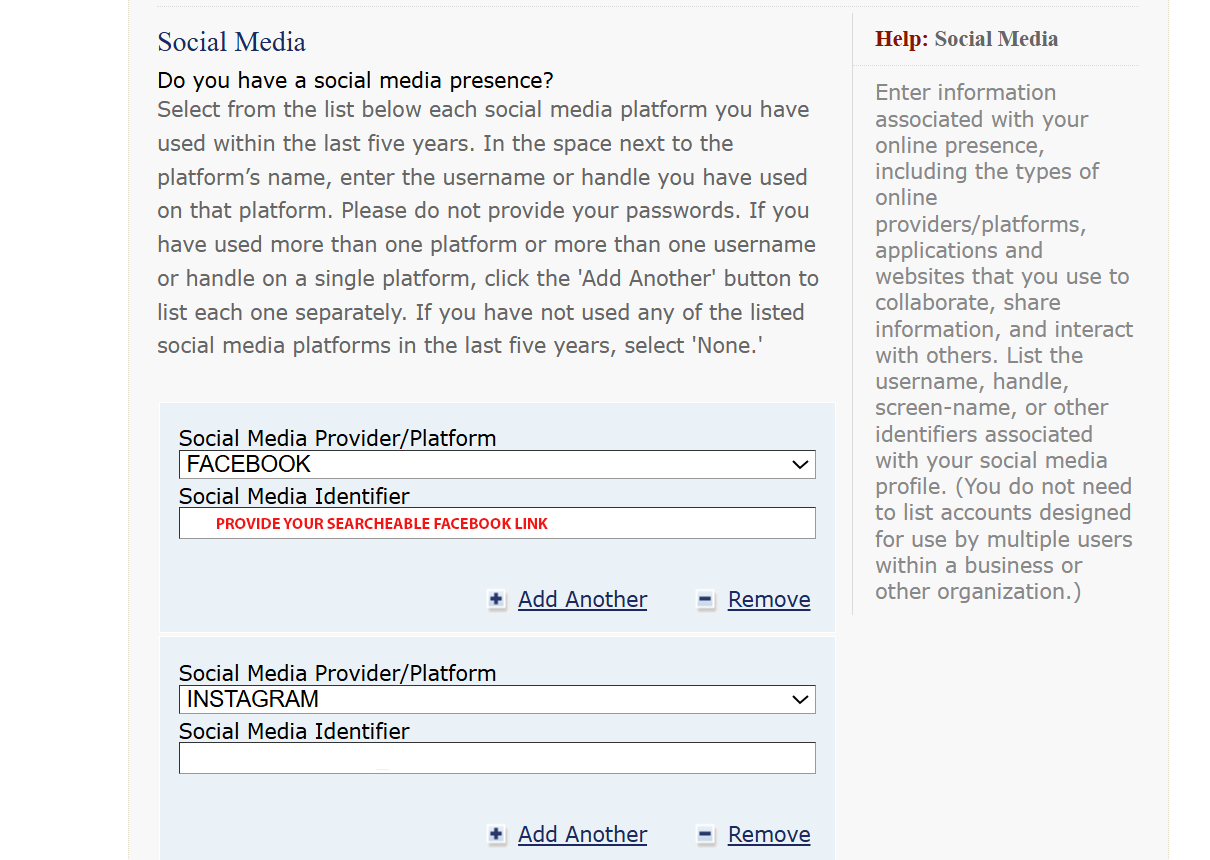Click the 'Help: Social Media' heading
This screenshot has width=1210, height=860.
click(x=966, y=39)
